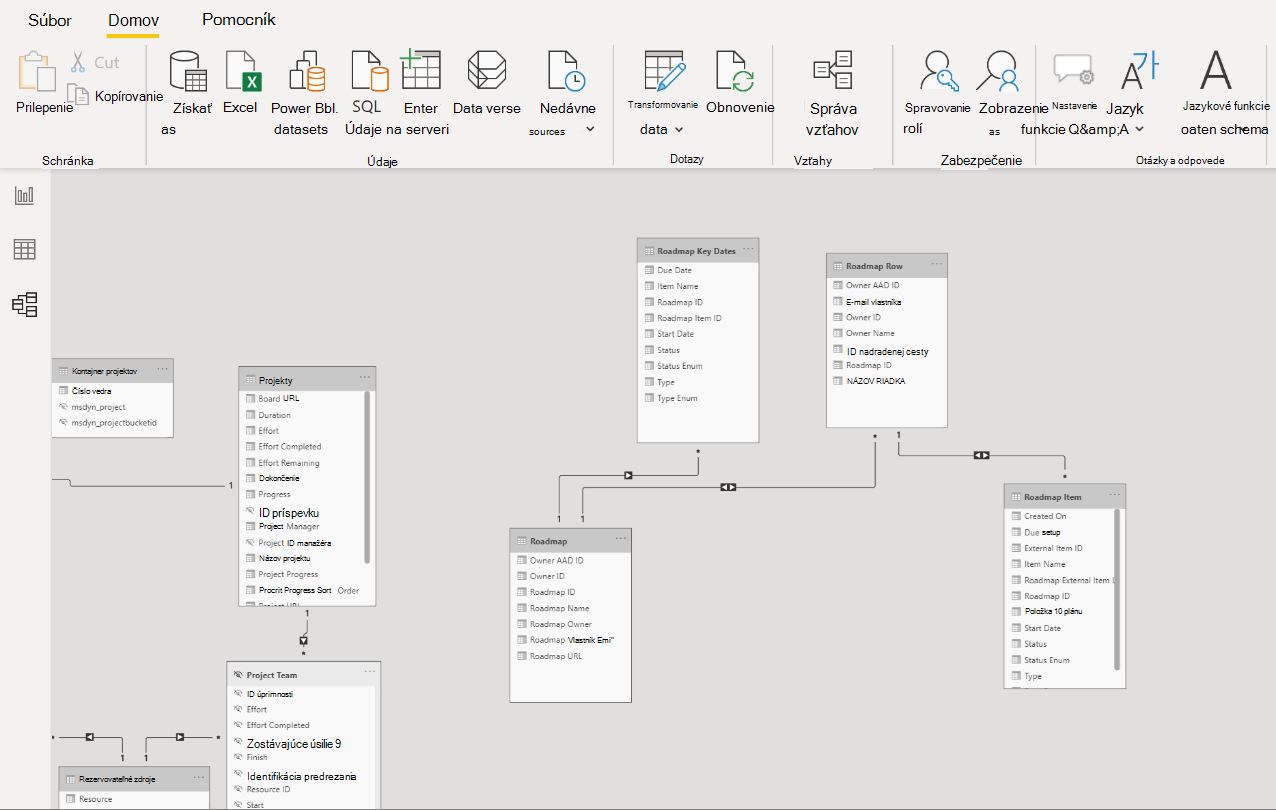The width and height of the screenshot is (1276, 810).
Task: Click the Enter data table icon
Action: point(420,70)
